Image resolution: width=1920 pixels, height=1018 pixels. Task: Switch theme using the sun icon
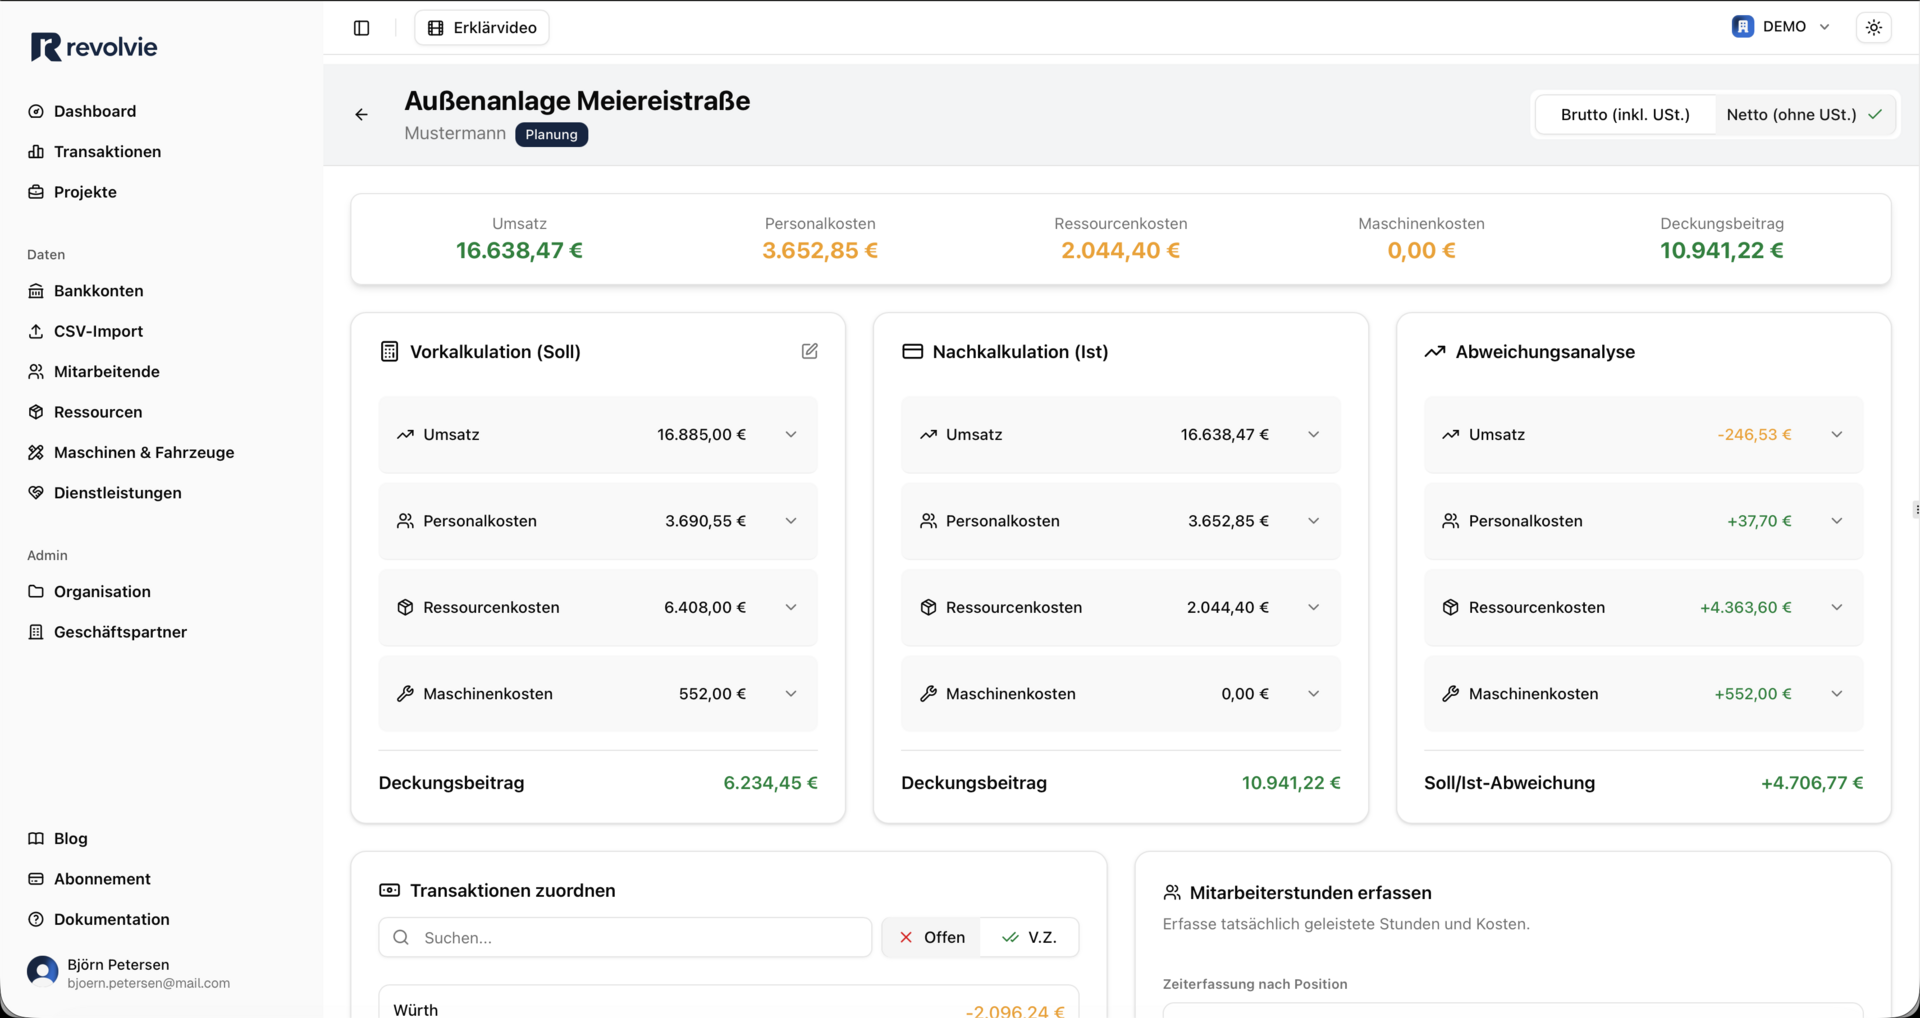pos(1873,28)
